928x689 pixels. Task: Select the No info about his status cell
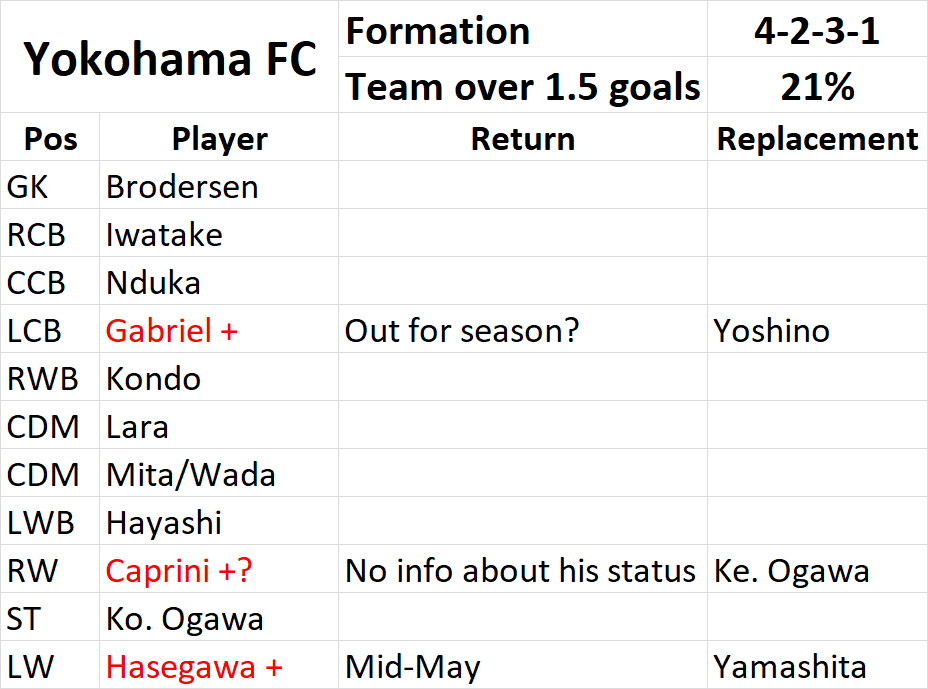(x=523, y=569)
